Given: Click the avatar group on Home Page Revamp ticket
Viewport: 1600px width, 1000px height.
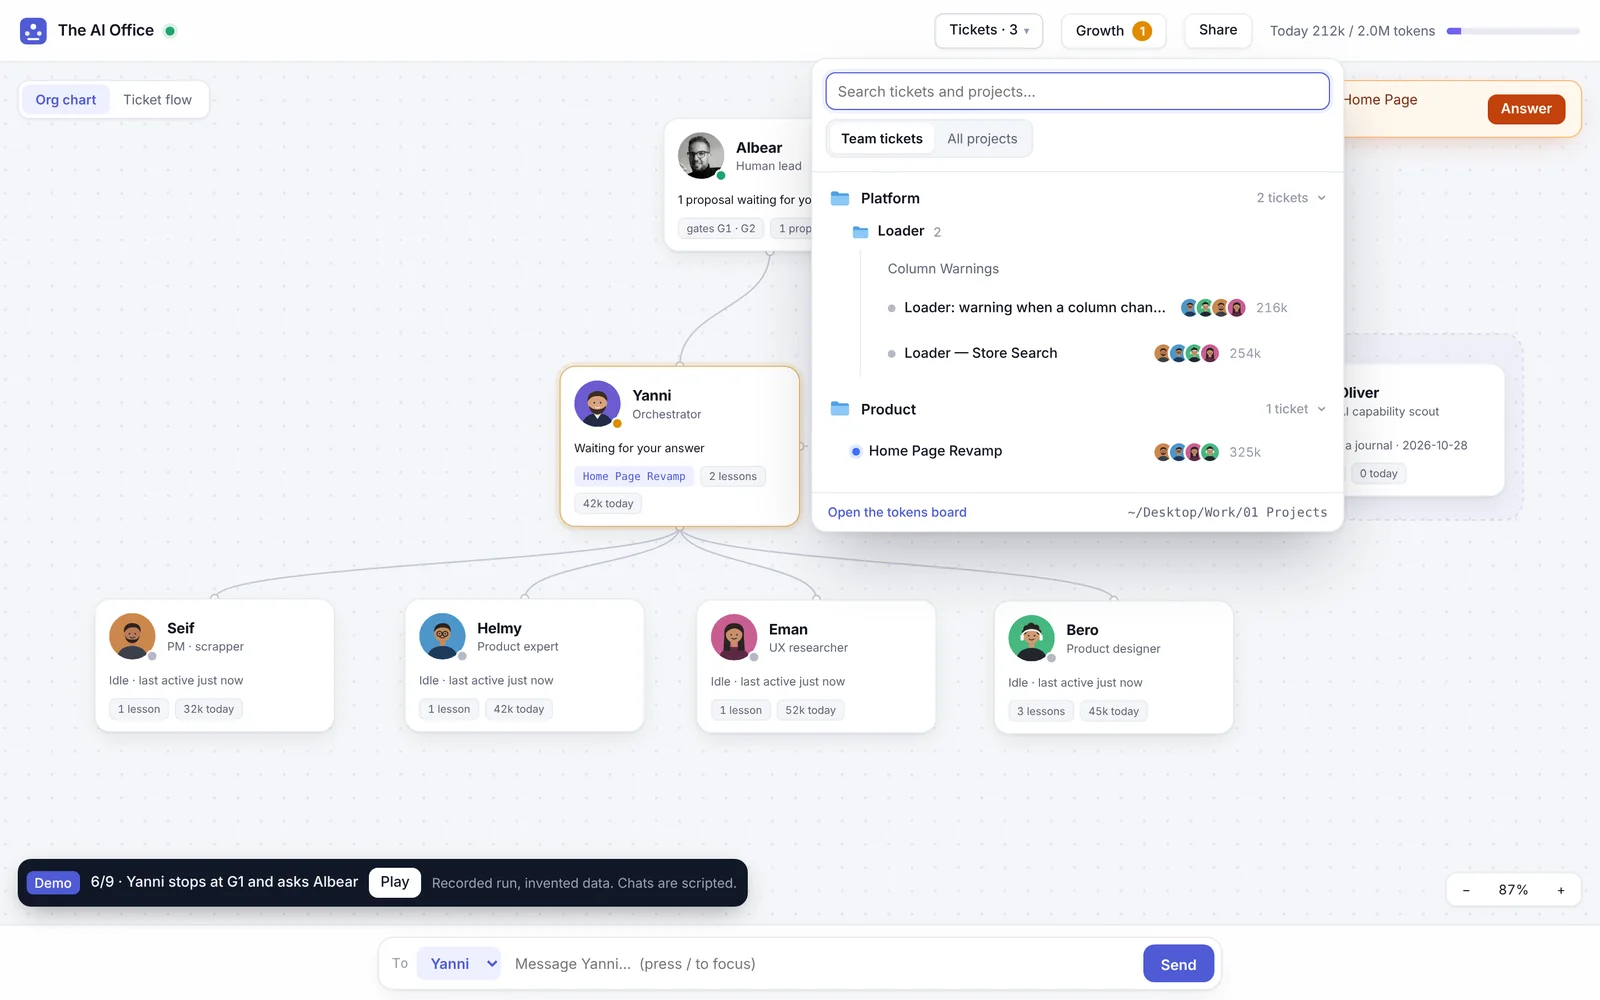Looking at the screenshot, I should (x=1186, y=452).
